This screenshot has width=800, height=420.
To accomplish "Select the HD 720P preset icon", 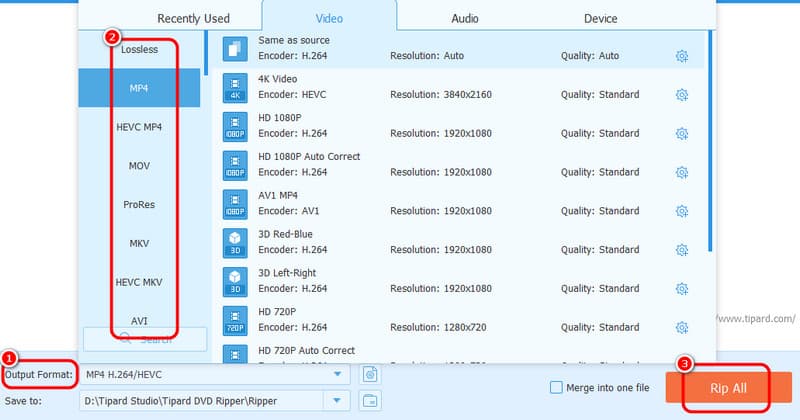I will (235, 320).
